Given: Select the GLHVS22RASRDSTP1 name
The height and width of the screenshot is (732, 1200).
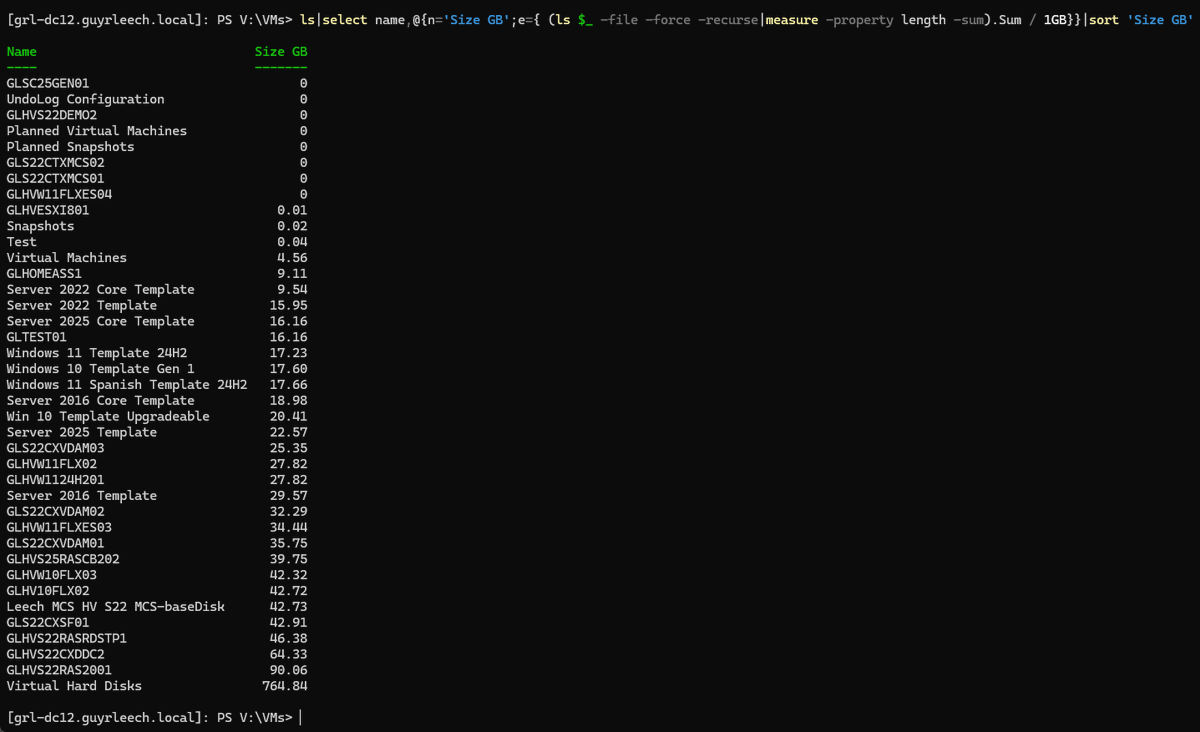Looking at the screenshot, I should tap(66, 639).
